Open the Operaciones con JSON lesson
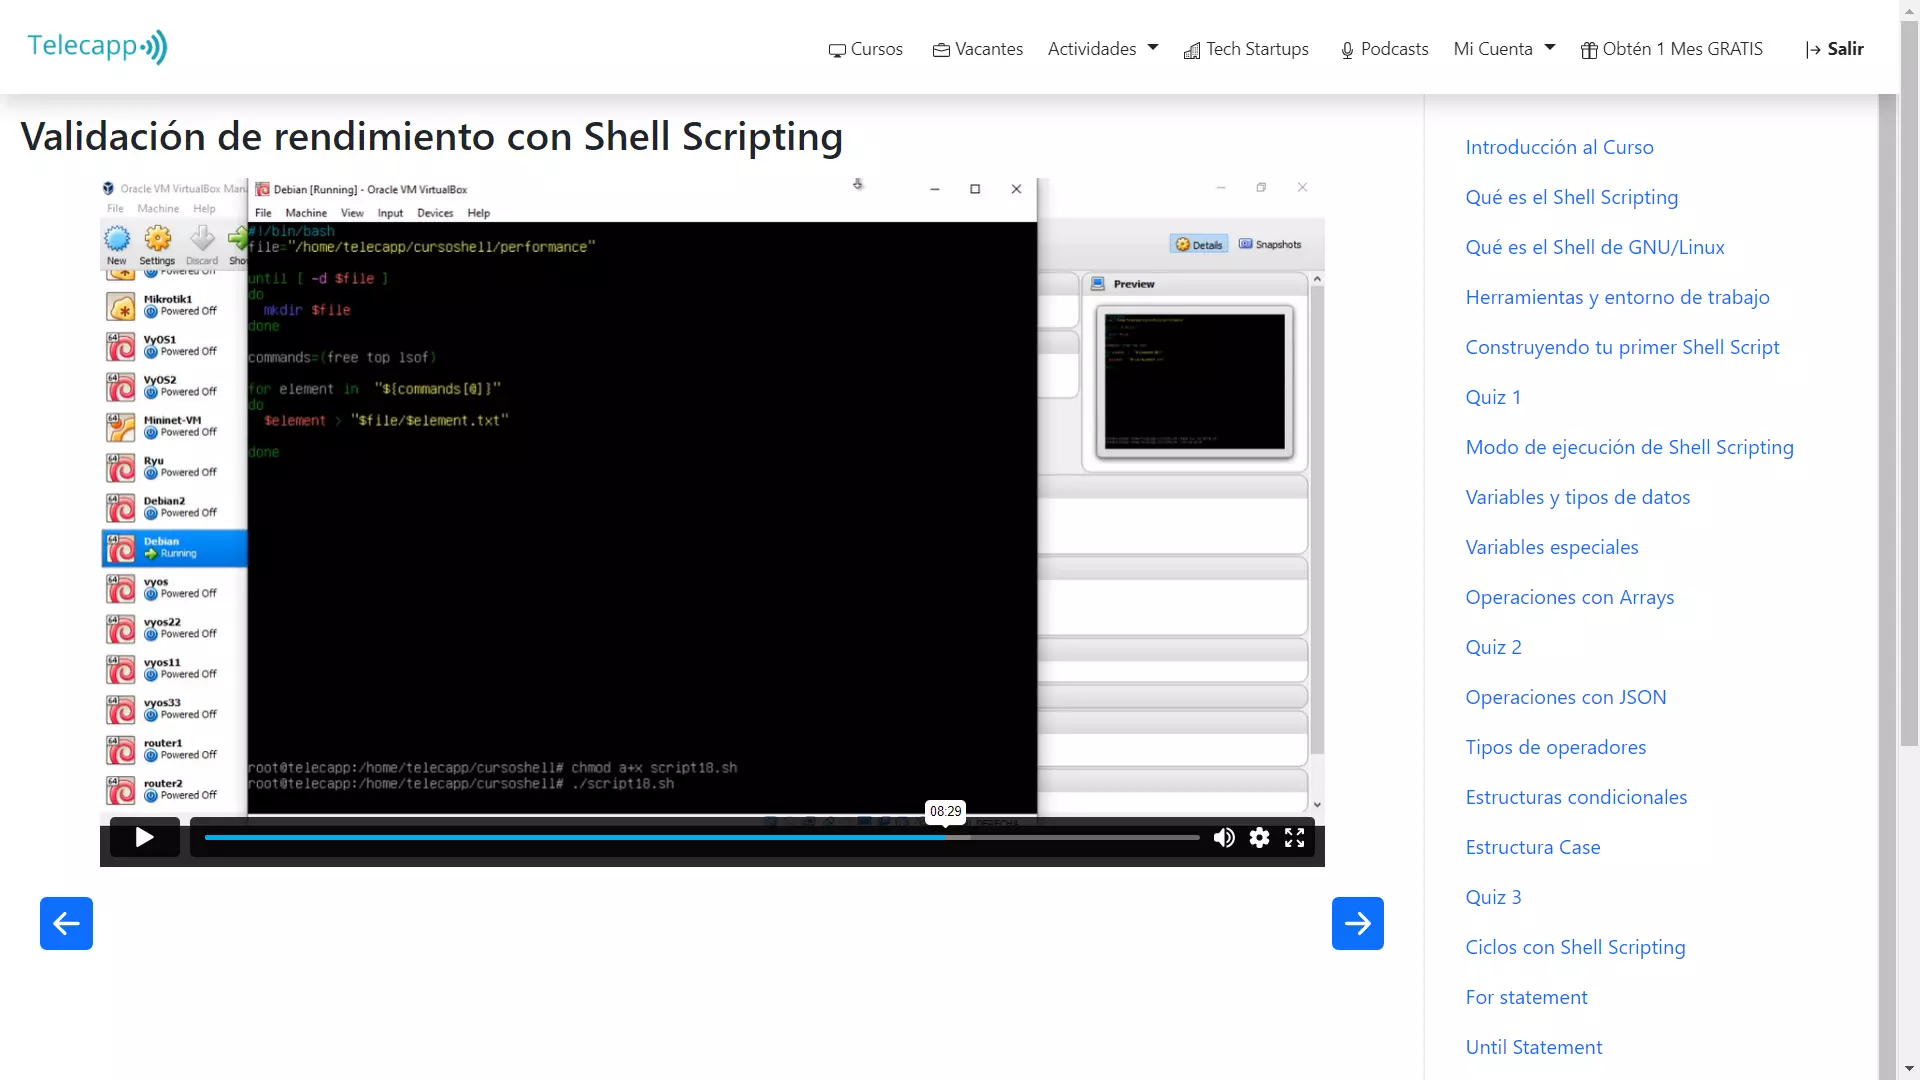1920x1080 pixels. (x=1565, y=697)
